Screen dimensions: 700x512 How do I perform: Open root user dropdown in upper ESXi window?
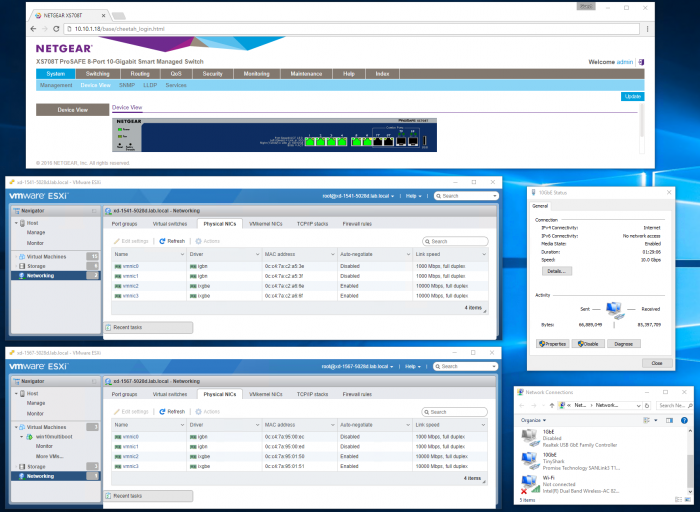(x=358, y=196)
